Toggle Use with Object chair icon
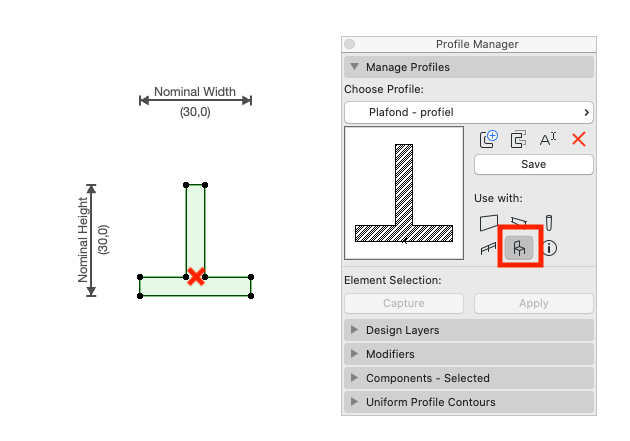630x441 pixels. [x=519, y=248]
